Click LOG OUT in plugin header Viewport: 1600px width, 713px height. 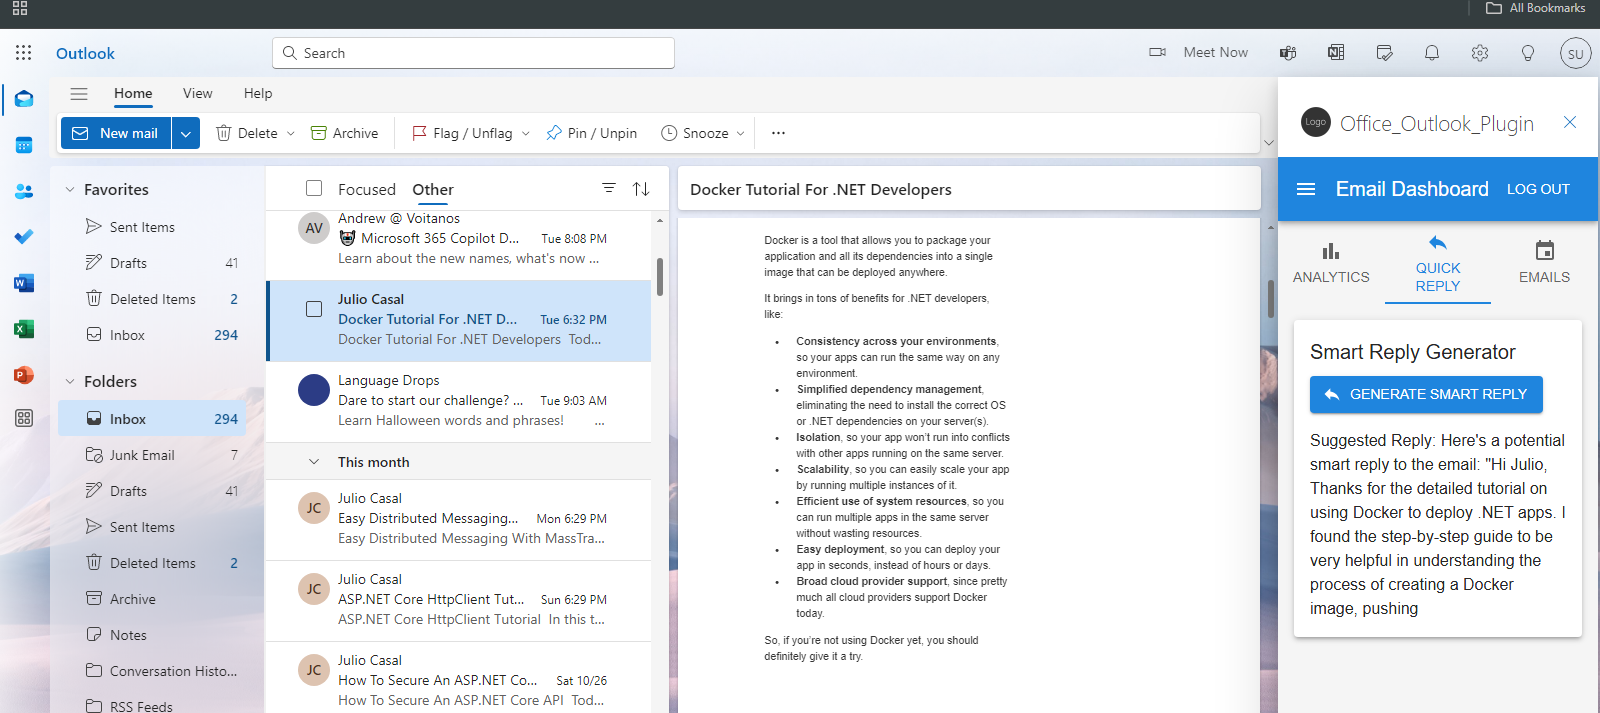tap(1538, 189)
